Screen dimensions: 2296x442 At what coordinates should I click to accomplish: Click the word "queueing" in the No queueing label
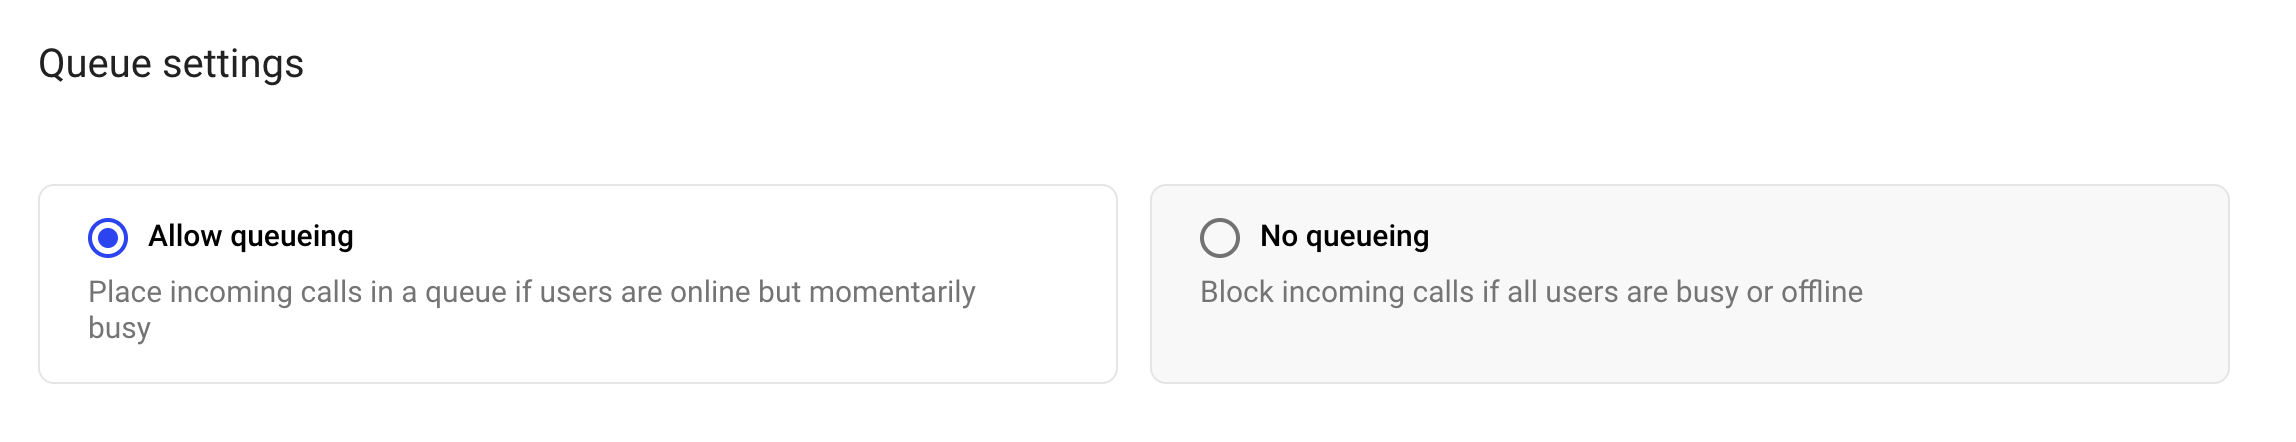pyautogui.click(x=1367, y=236)
